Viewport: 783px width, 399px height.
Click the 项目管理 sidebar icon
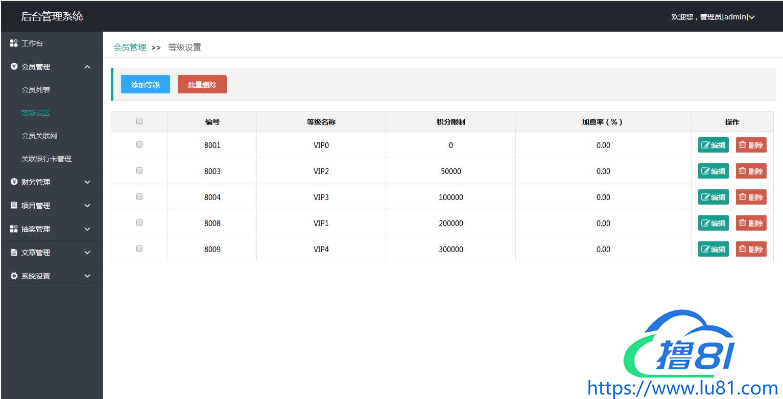click(x=14, y=205)
